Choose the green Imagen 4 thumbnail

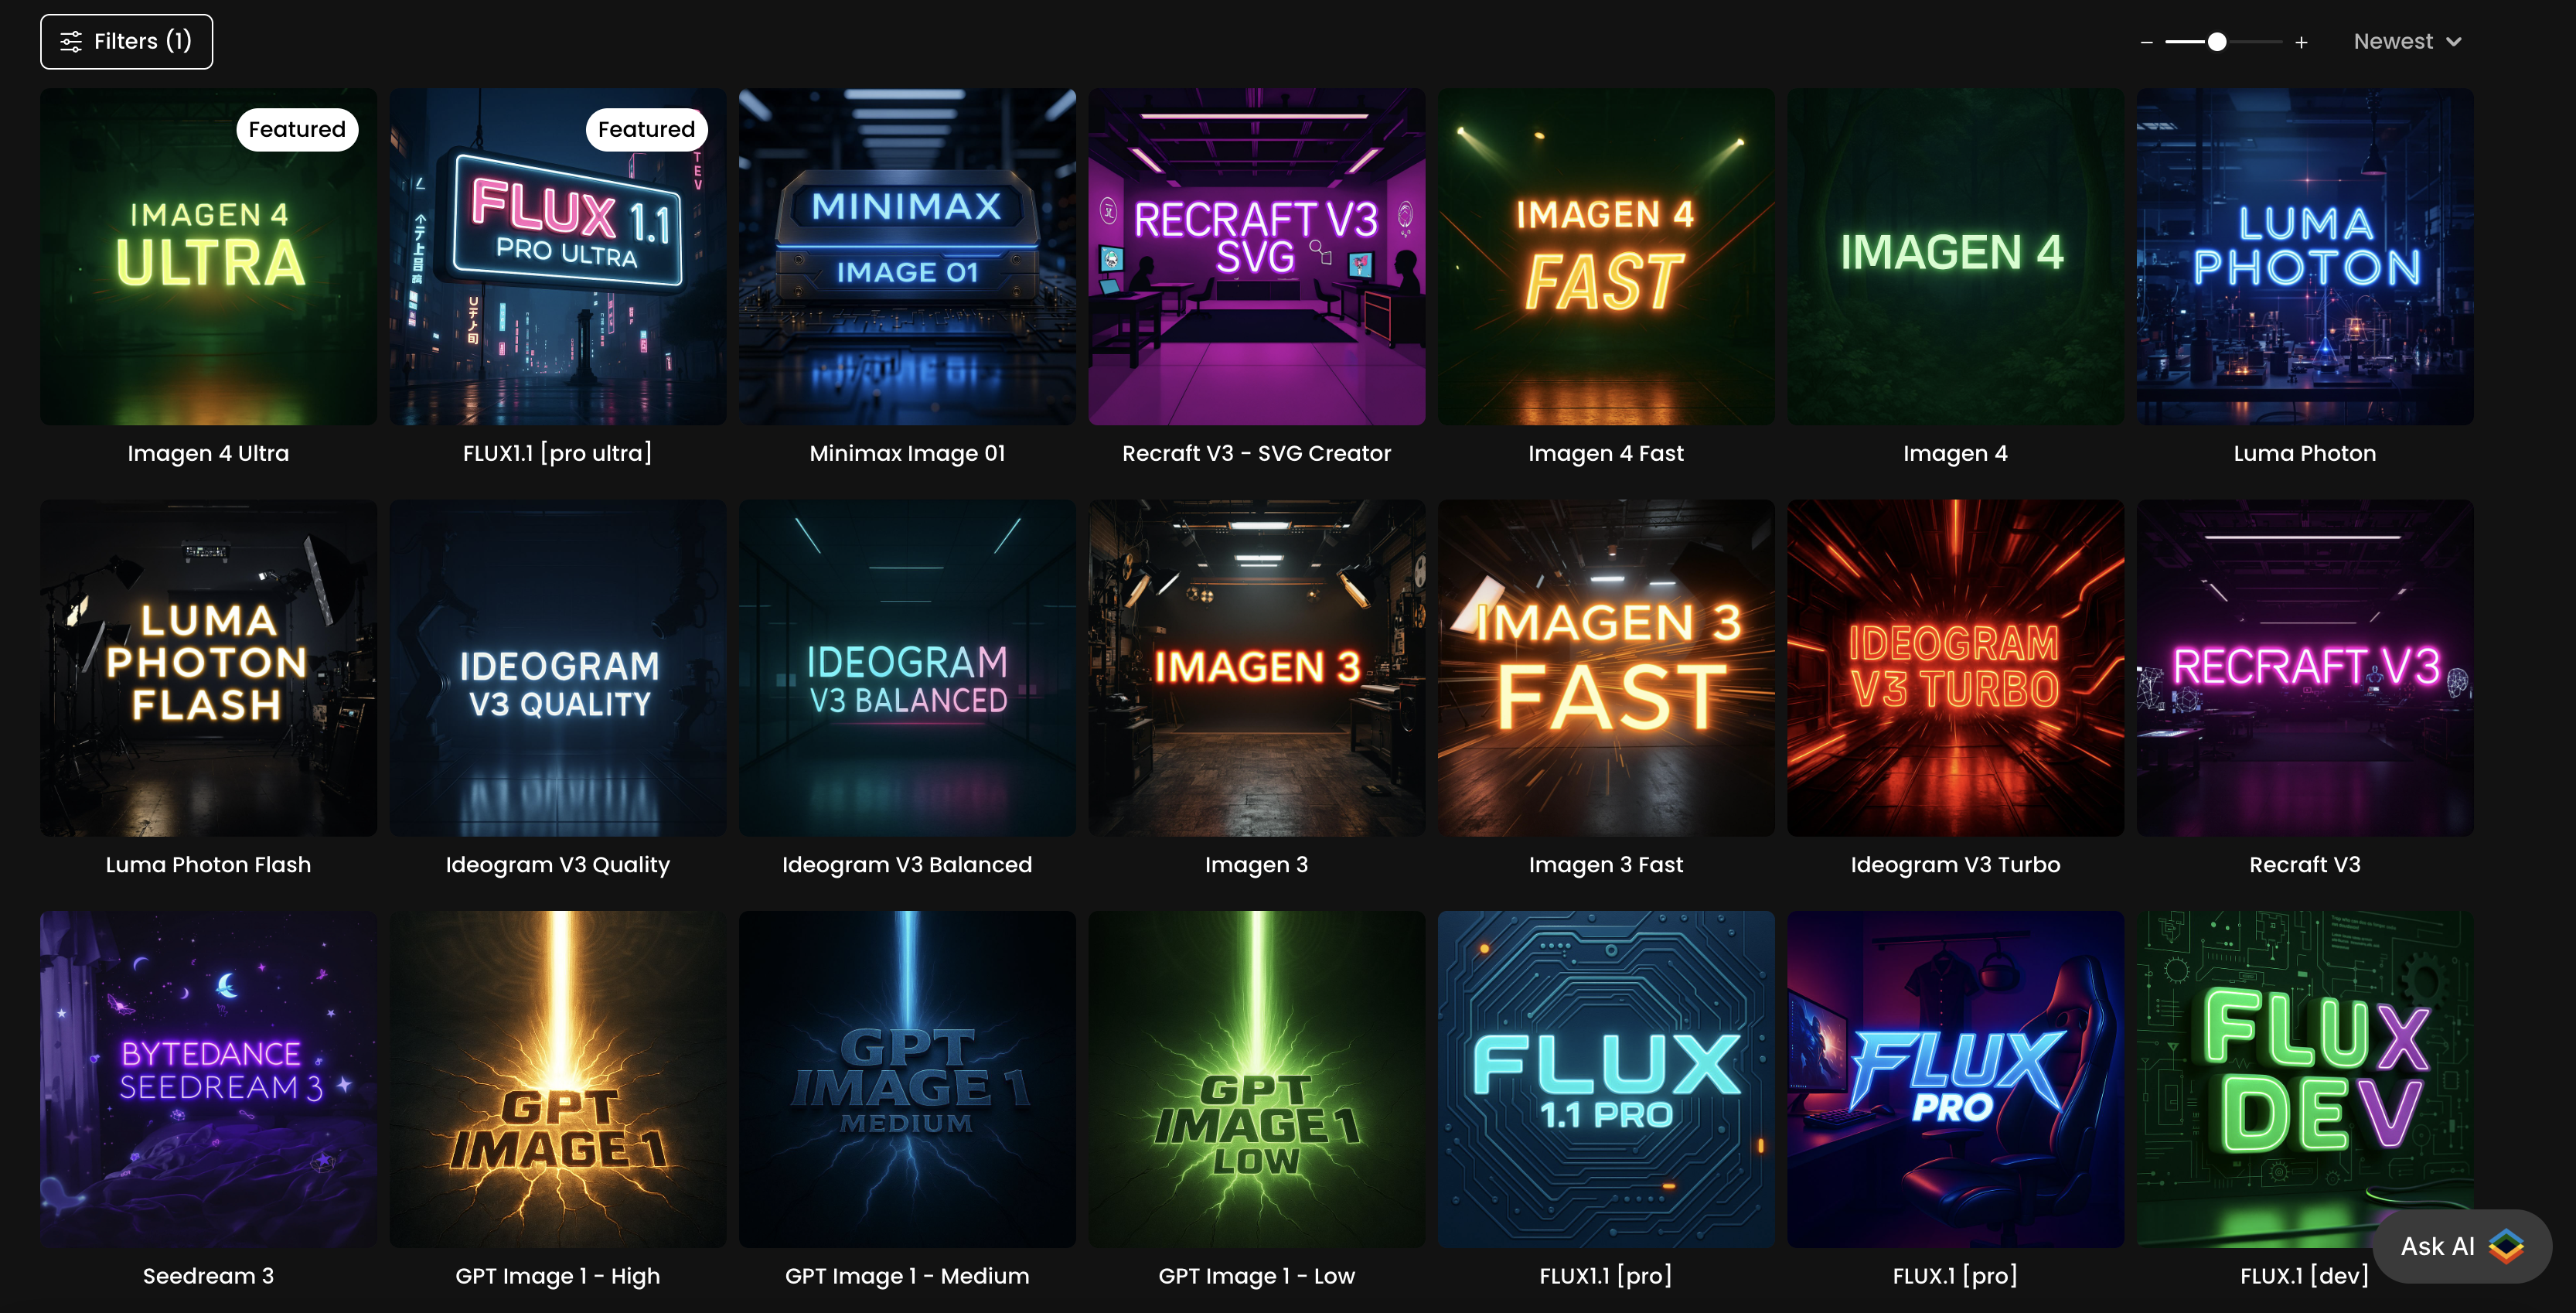(x=1956, y=256)
